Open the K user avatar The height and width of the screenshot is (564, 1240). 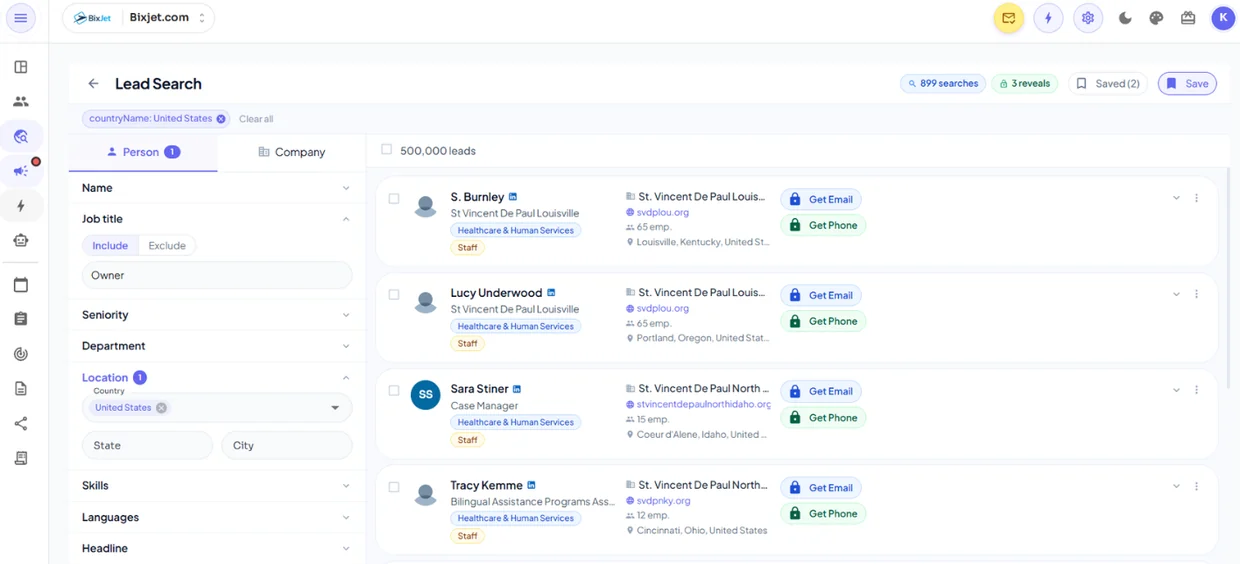[x=1223, y=18]
